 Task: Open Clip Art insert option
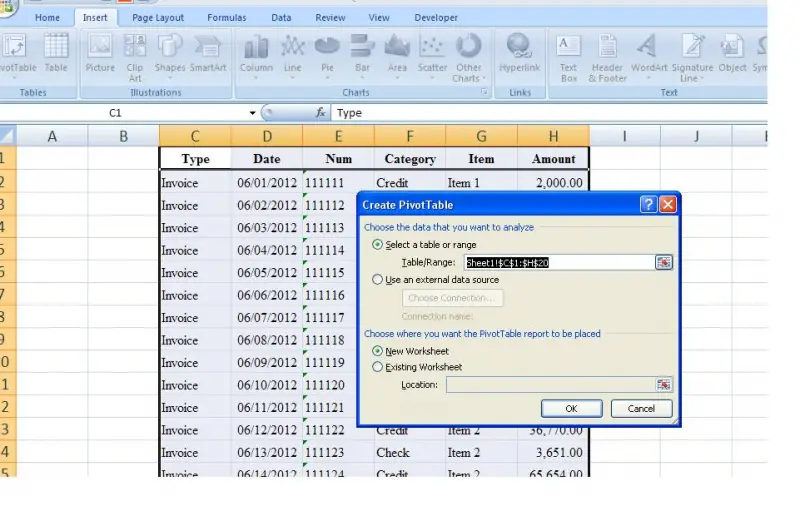[135, 58]
